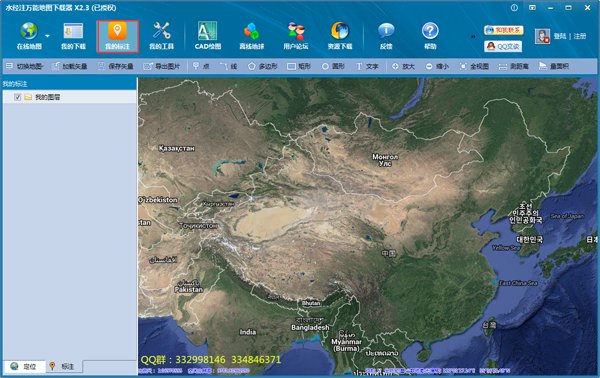Image resolution: width=600 pixels, height=378 pixels.
Task: Click the 导出图片 export tool
Action: pyautogui.click(x=161, y=67)
